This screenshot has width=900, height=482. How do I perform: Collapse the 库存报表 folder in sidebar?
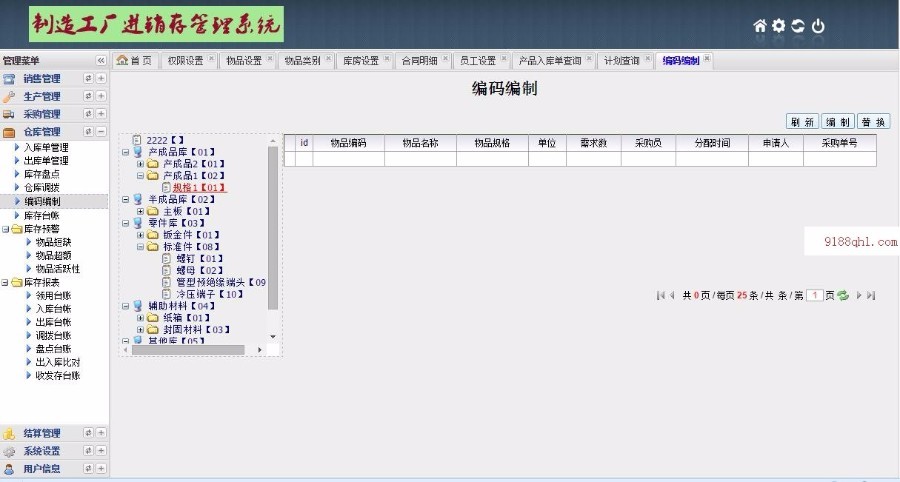5,282
